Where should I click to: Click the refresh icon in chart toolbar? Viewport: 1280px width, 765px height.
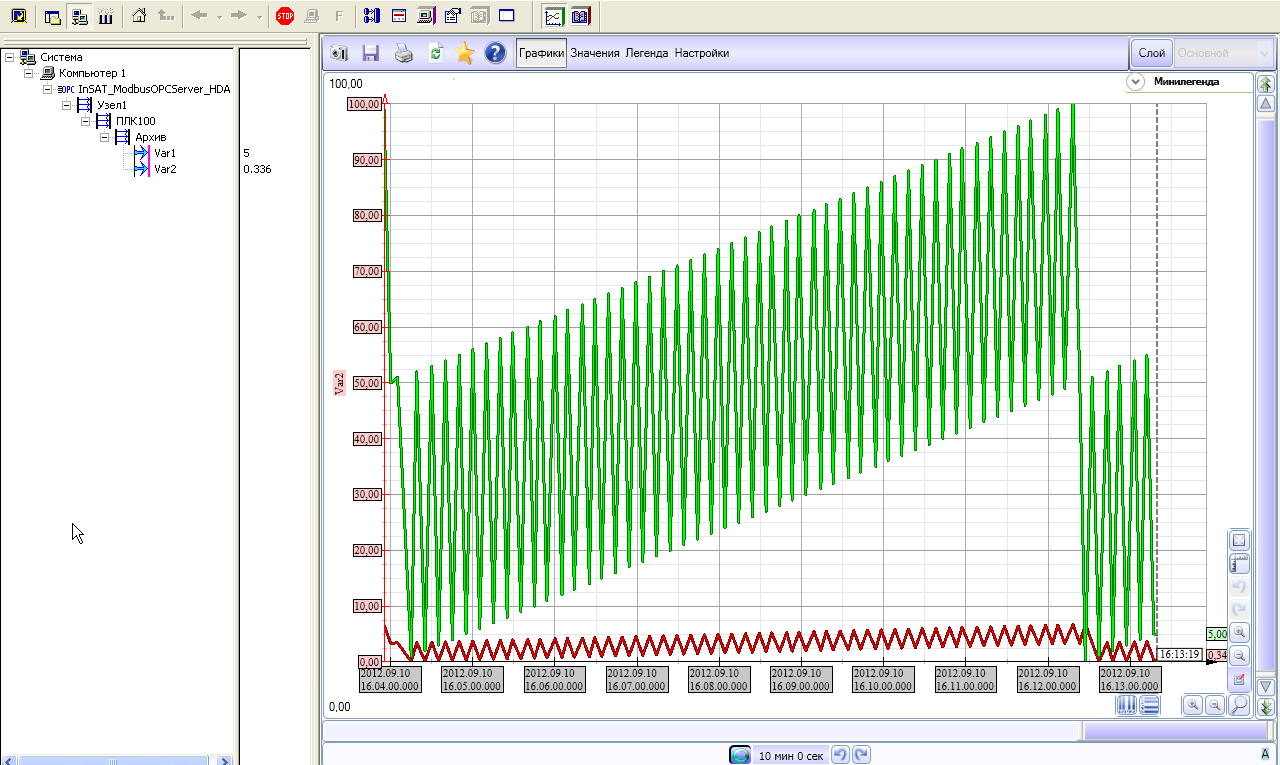(x=435, y=53)
